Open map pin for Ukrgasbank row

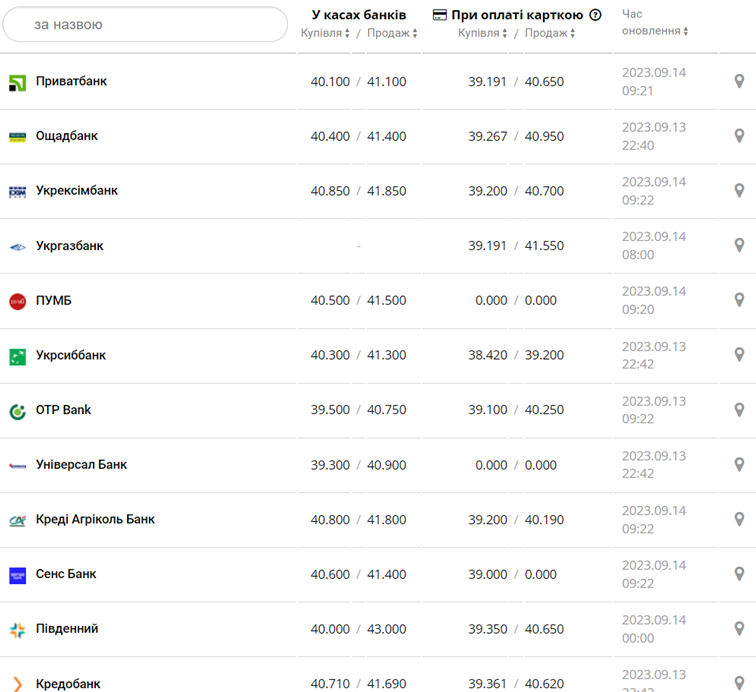(739, 245)
